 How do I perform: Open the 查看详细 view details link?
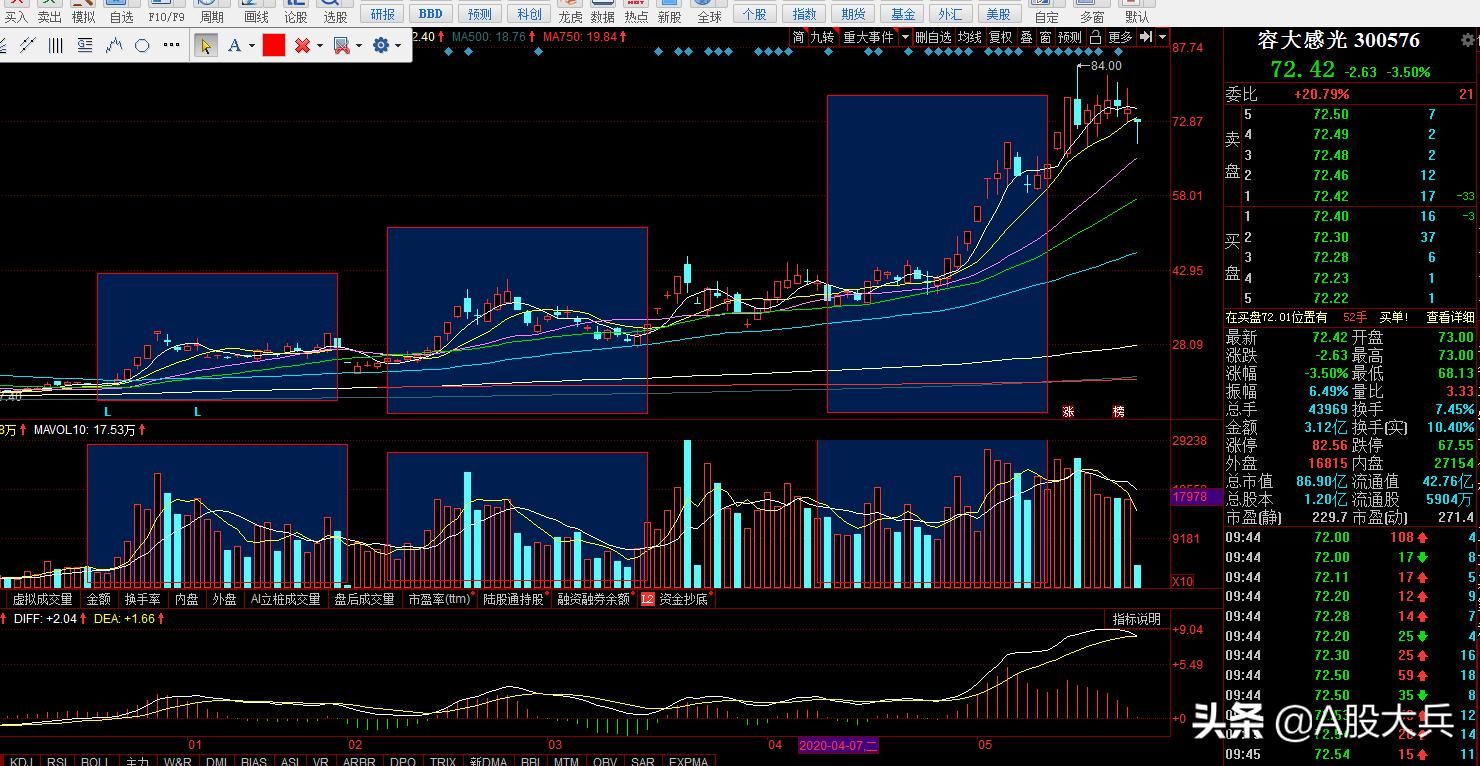pos(1450,317)
